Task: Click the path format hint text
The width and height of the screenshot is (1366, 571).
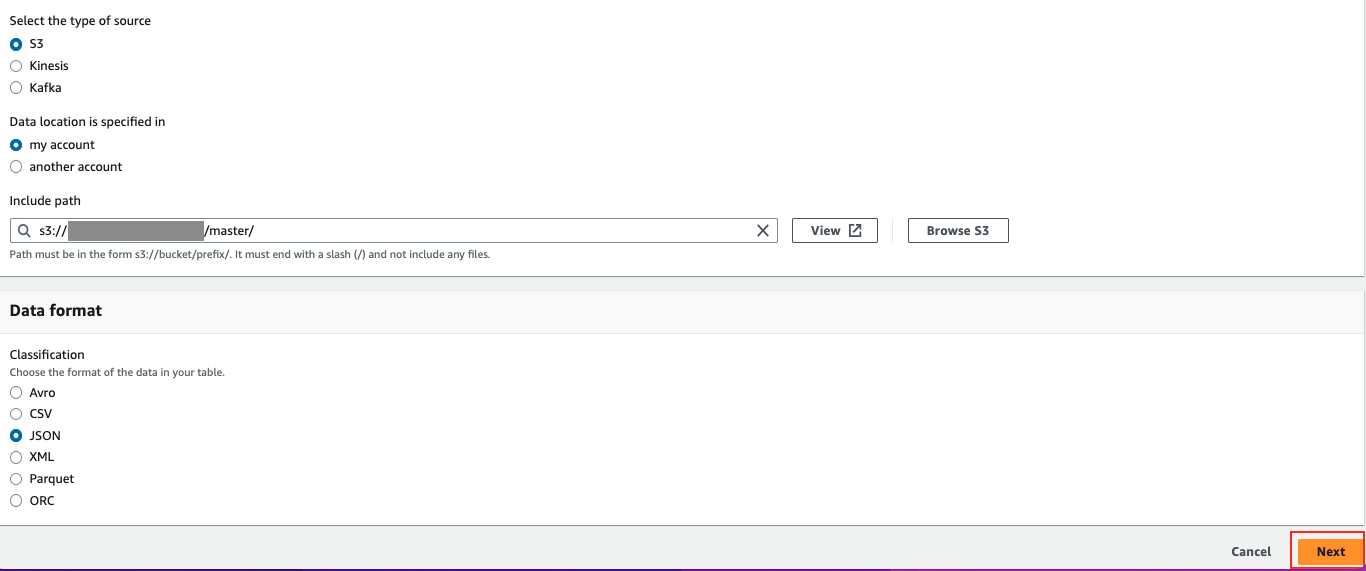Action: click(x=250, y=254)
